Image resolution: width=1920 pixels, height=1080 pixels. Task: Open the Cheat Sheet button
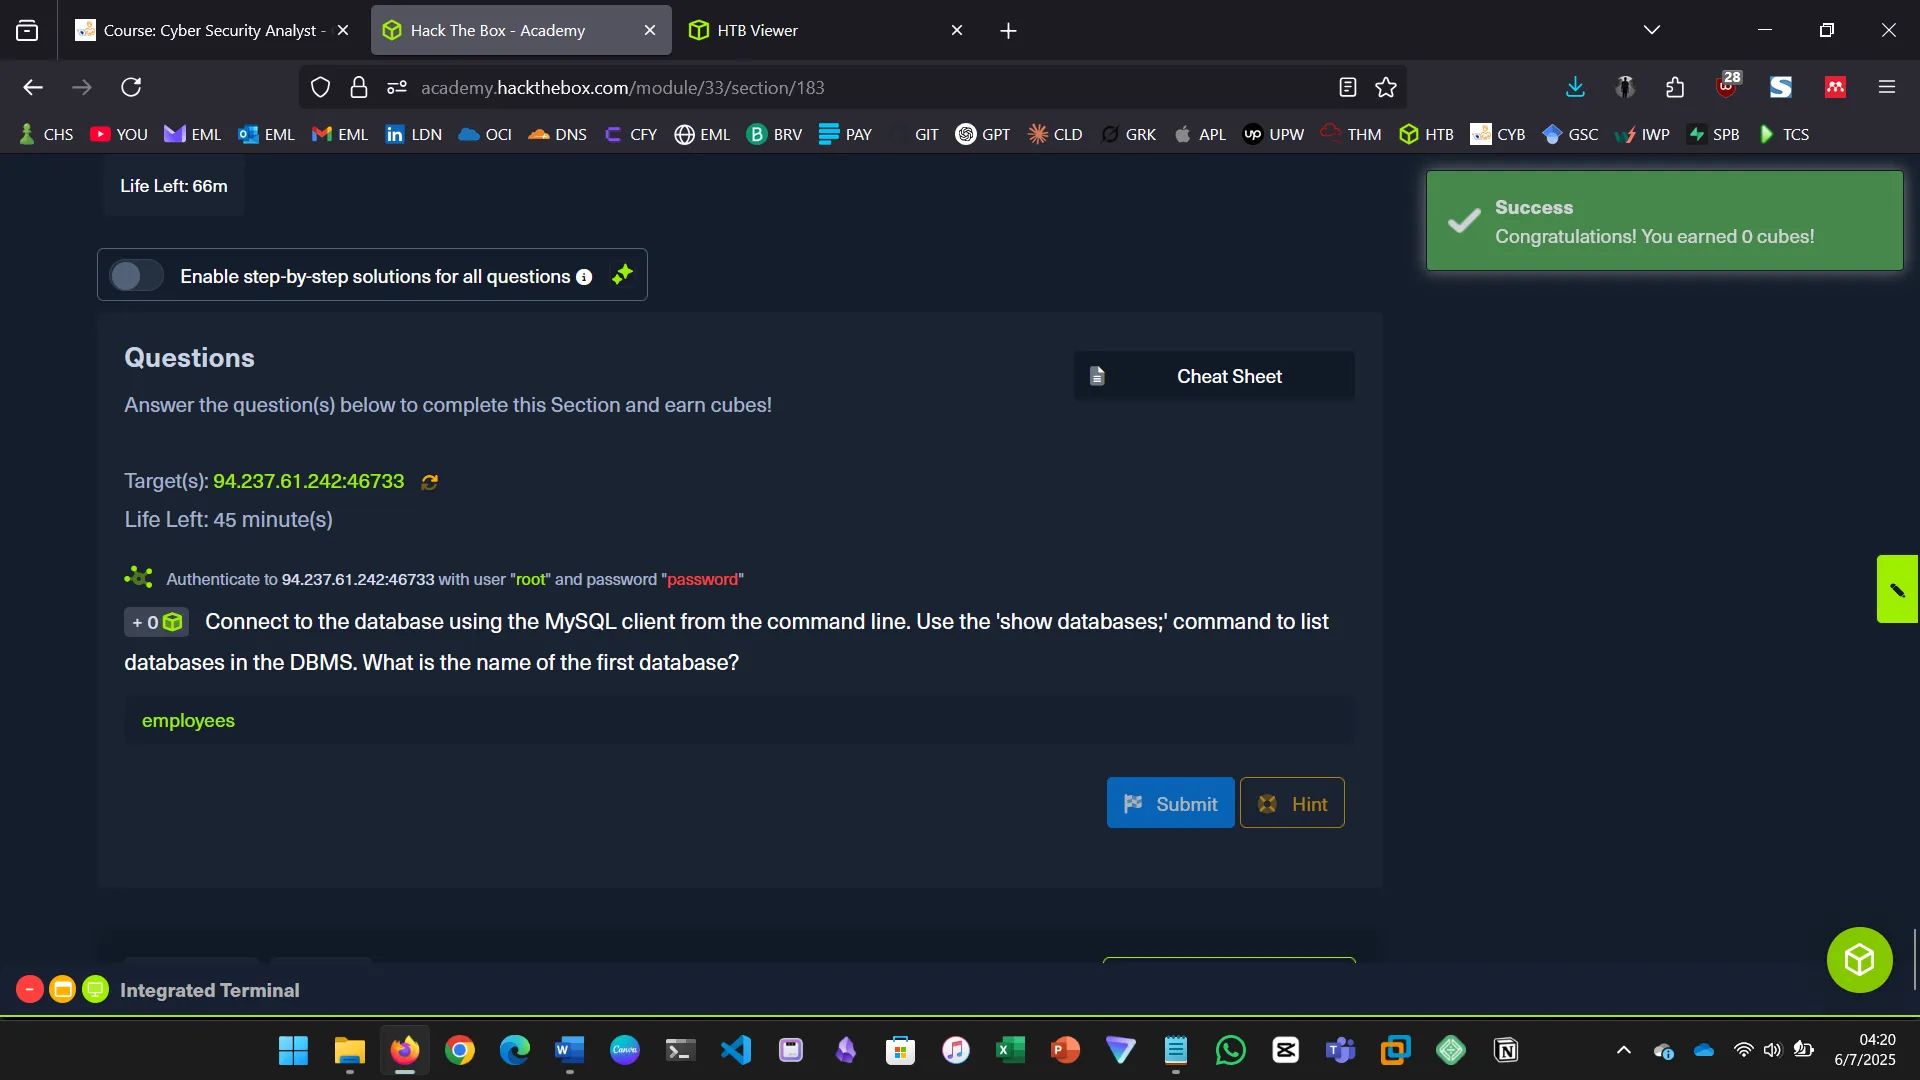(x=1214, y=376)
